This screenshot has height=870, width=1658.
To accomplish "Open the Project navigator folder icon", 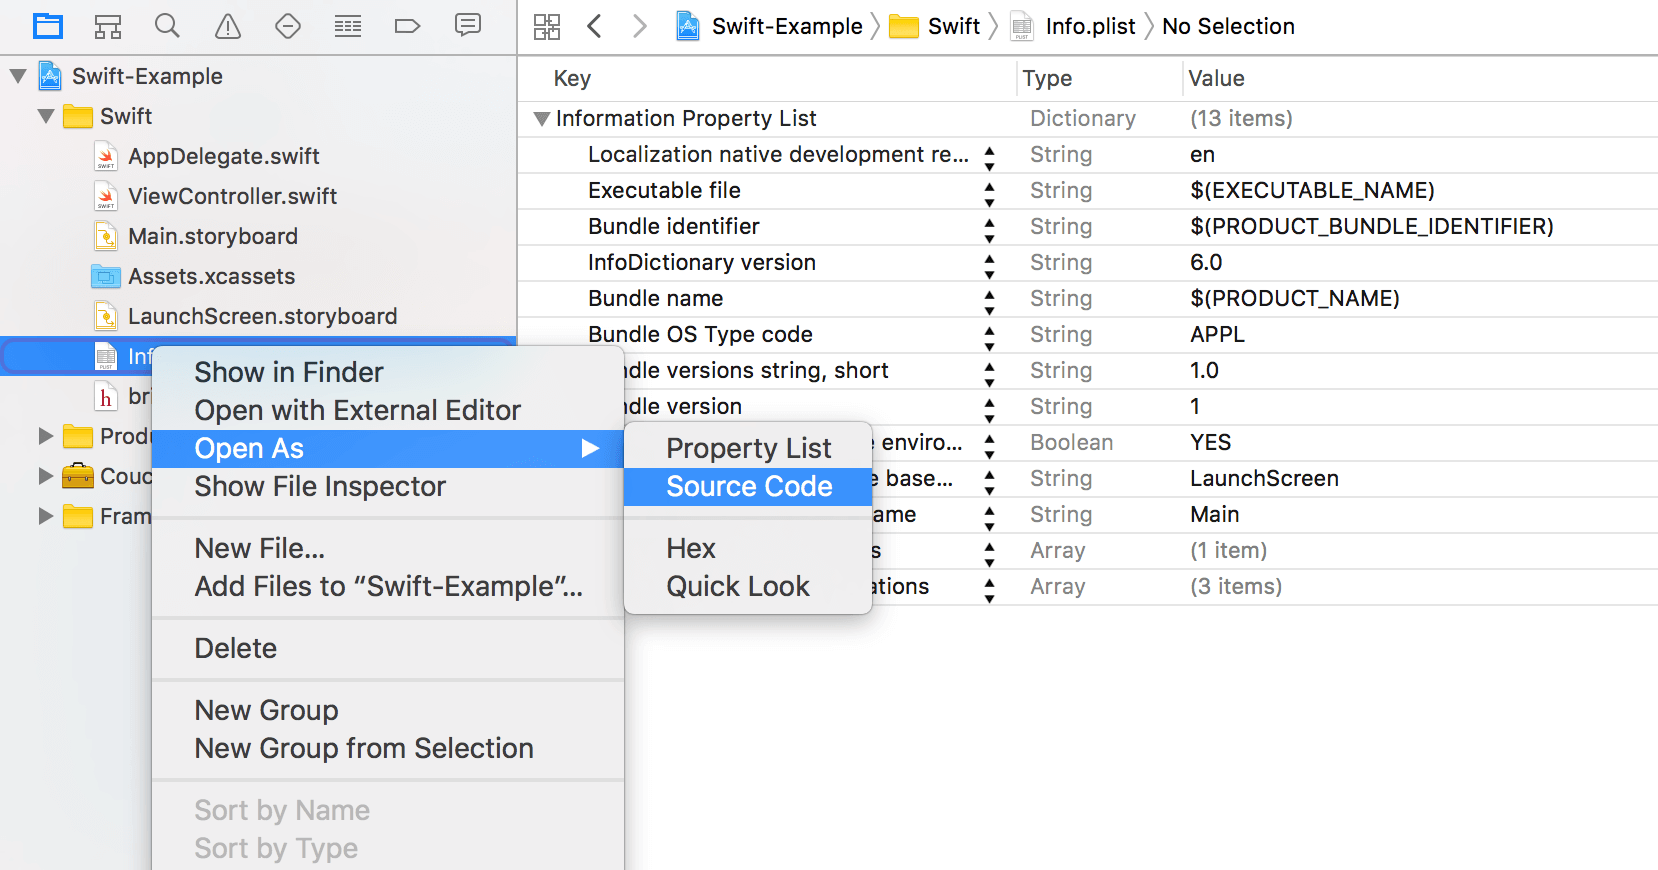I will point(47,26).
